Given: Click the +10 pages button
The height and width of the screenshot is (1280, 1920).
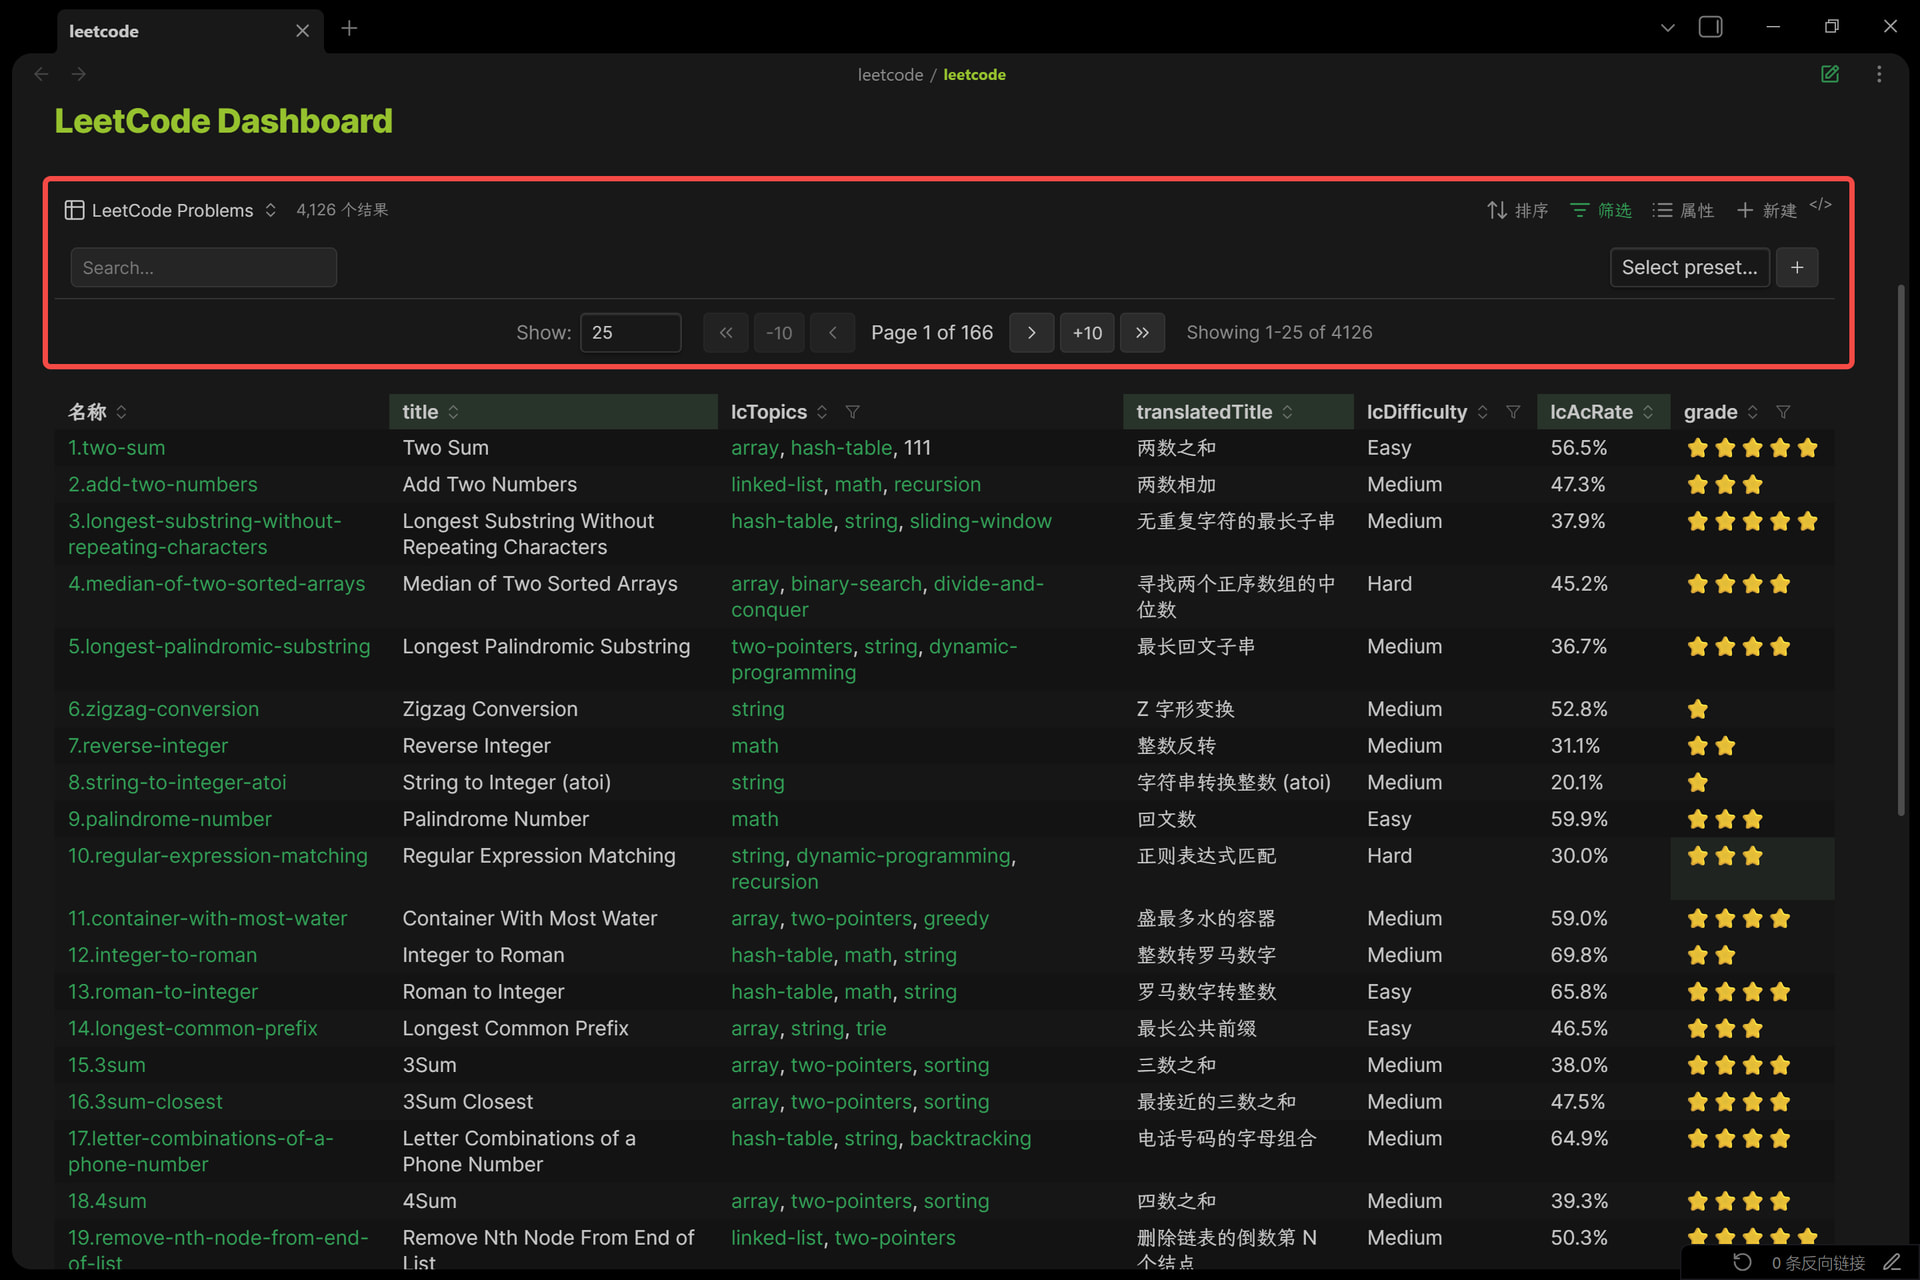Looking at the screenshot, I should coord(1087,333).
